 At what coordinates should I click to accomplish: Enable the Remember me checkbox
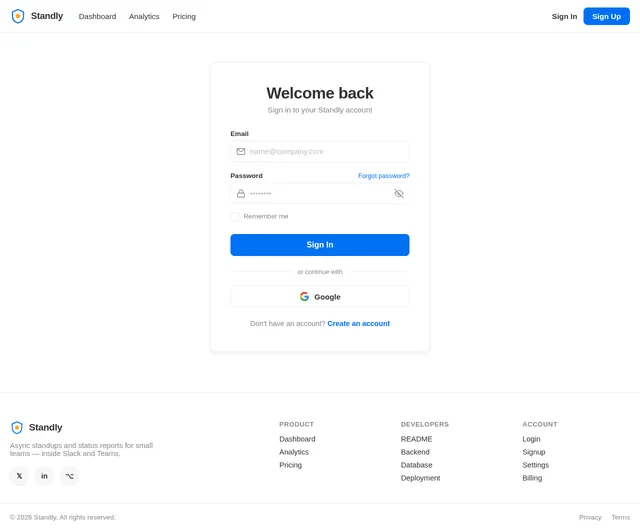[235, 216]
